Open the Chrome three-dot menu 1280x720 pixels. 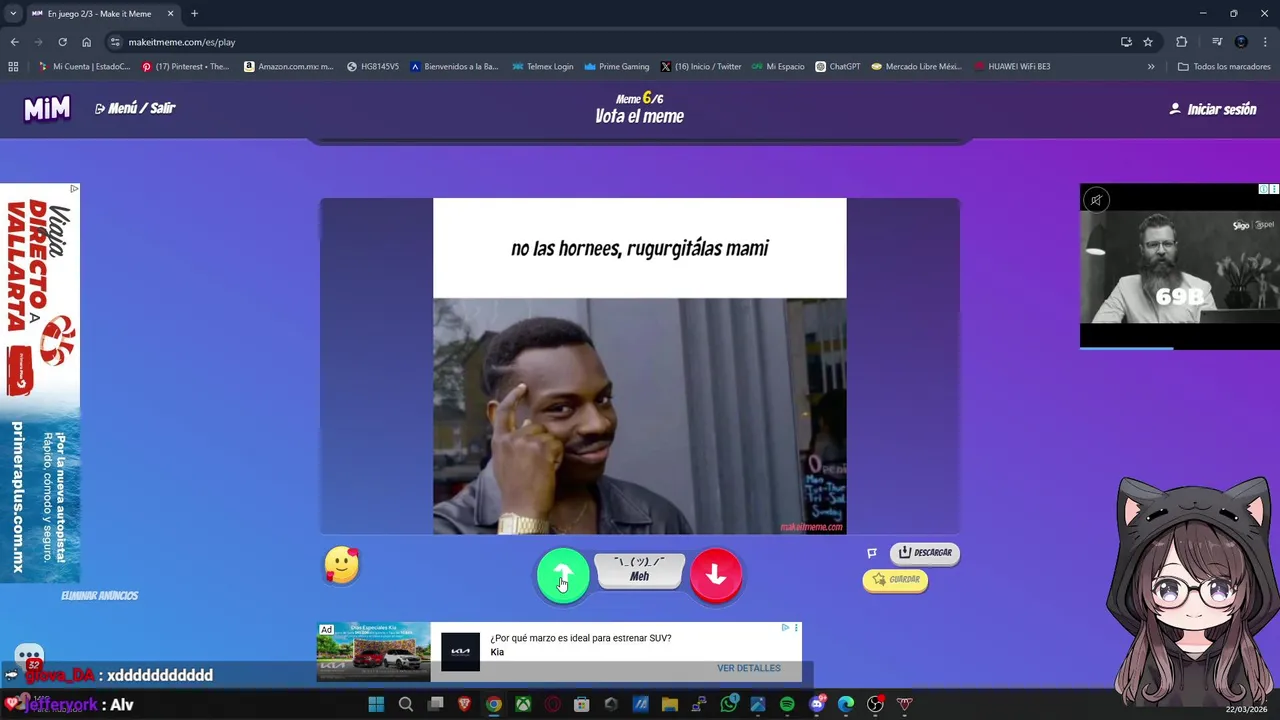(x=1265, y=42)
